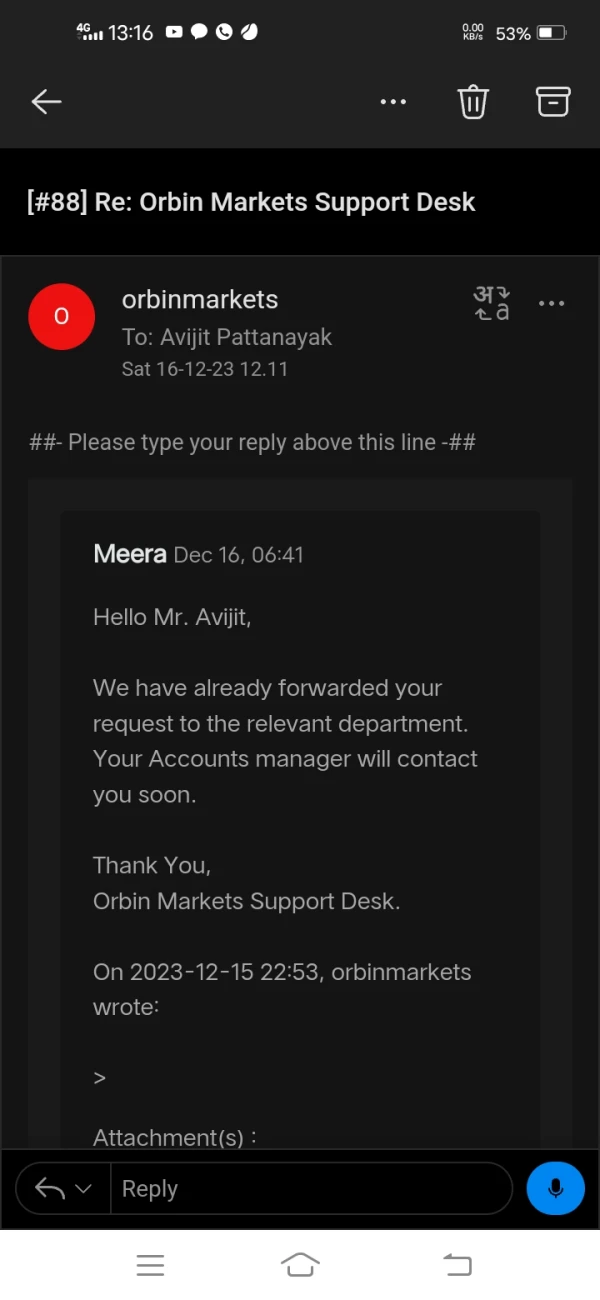Open message options three-dot menu
This screenshot has height=1300, width=600.
tap(552, 303)
